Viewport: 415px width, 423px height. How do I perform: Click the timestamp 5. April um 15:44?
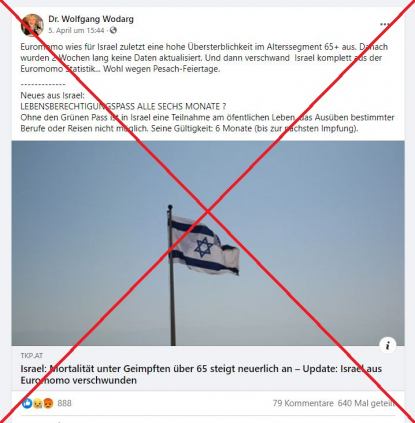pyautogui.click(x=76, y=30)
